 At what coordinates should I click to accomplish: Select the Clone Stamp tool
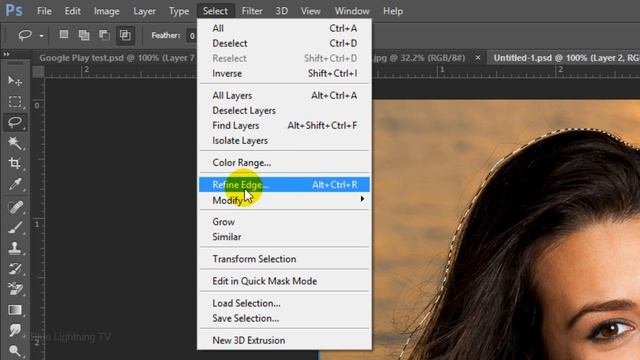(x=15, y=248)
